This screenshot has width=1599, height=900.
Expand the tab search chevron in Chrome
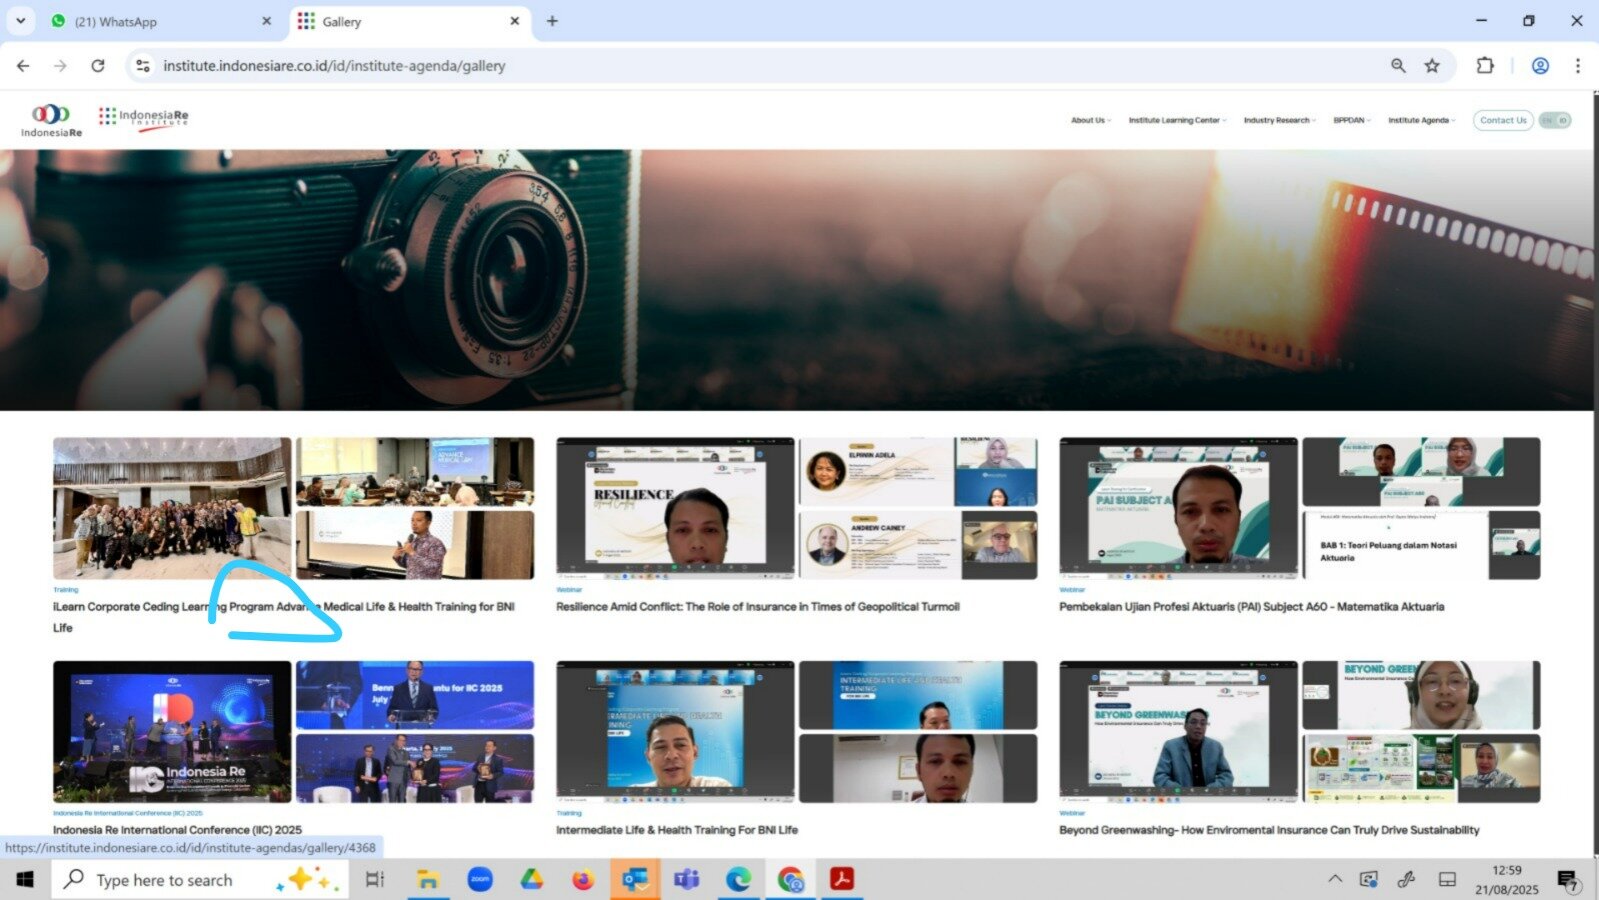[20, 21]
